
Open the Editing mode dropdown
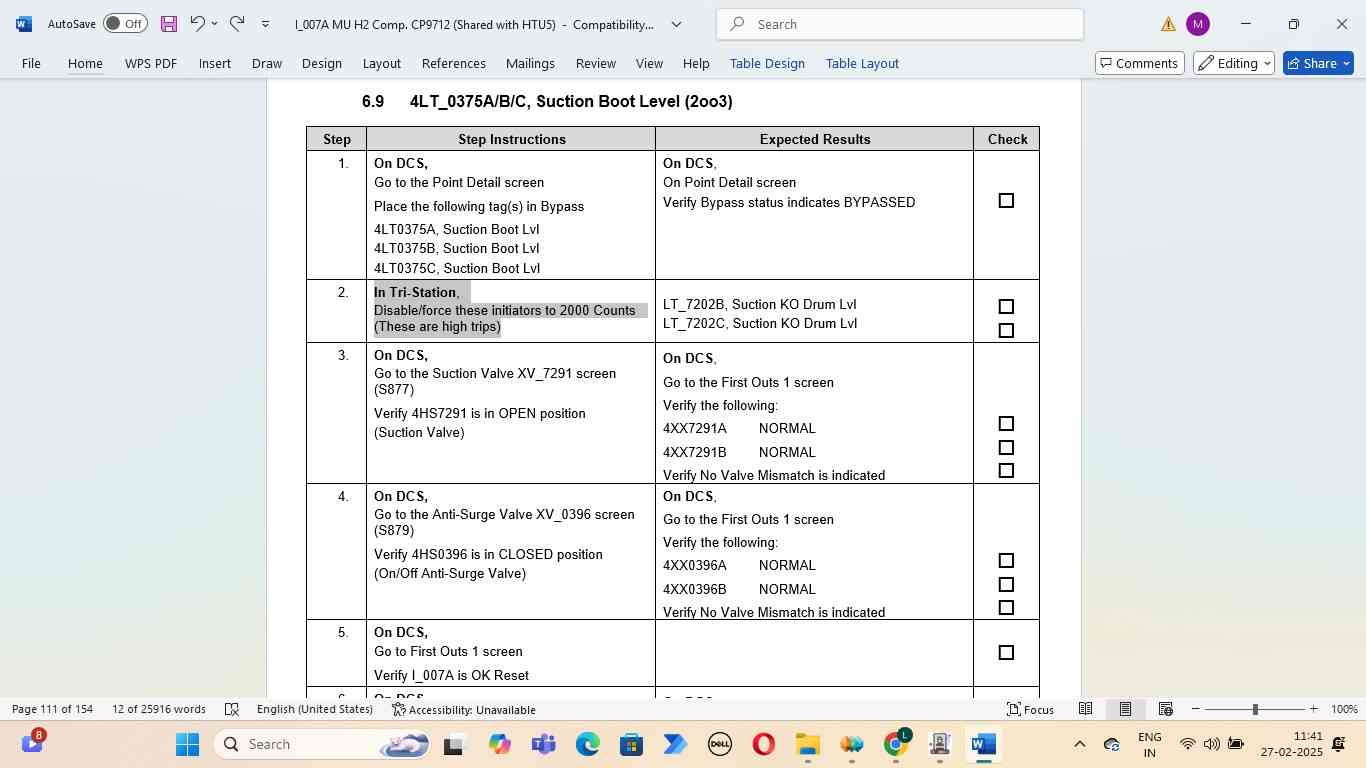pos(1234,63)
